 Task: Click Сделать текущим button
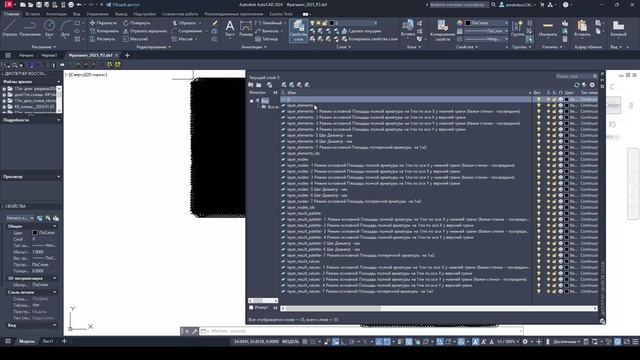[x=361, y=31]
